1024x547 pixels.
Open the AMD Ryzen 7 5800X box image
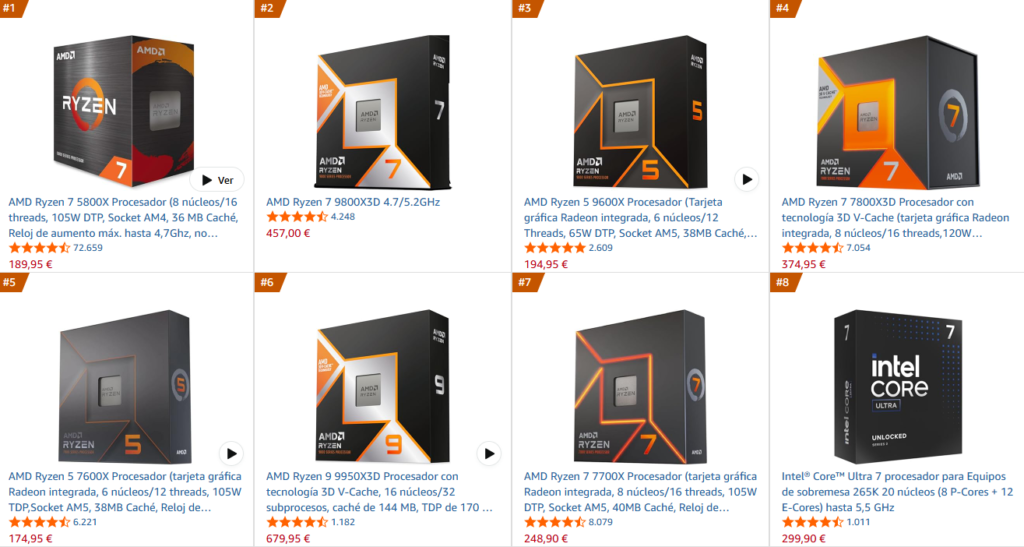point(123,111)
